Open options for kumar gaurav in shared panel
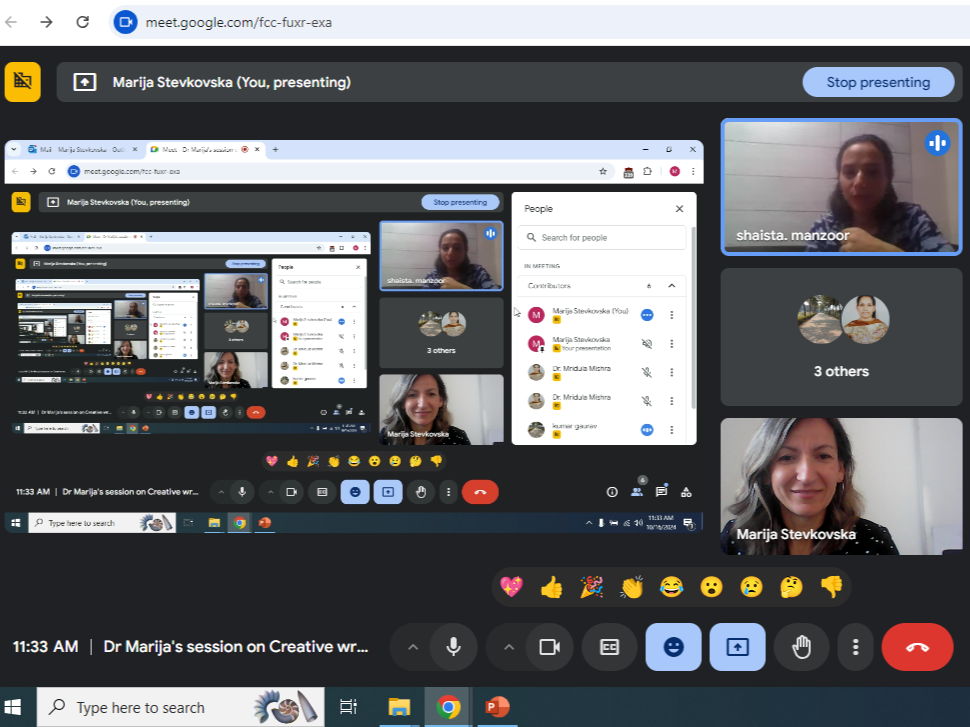Image resolution: width=970 pixels, height=727 pixels. tap(672, 430)
